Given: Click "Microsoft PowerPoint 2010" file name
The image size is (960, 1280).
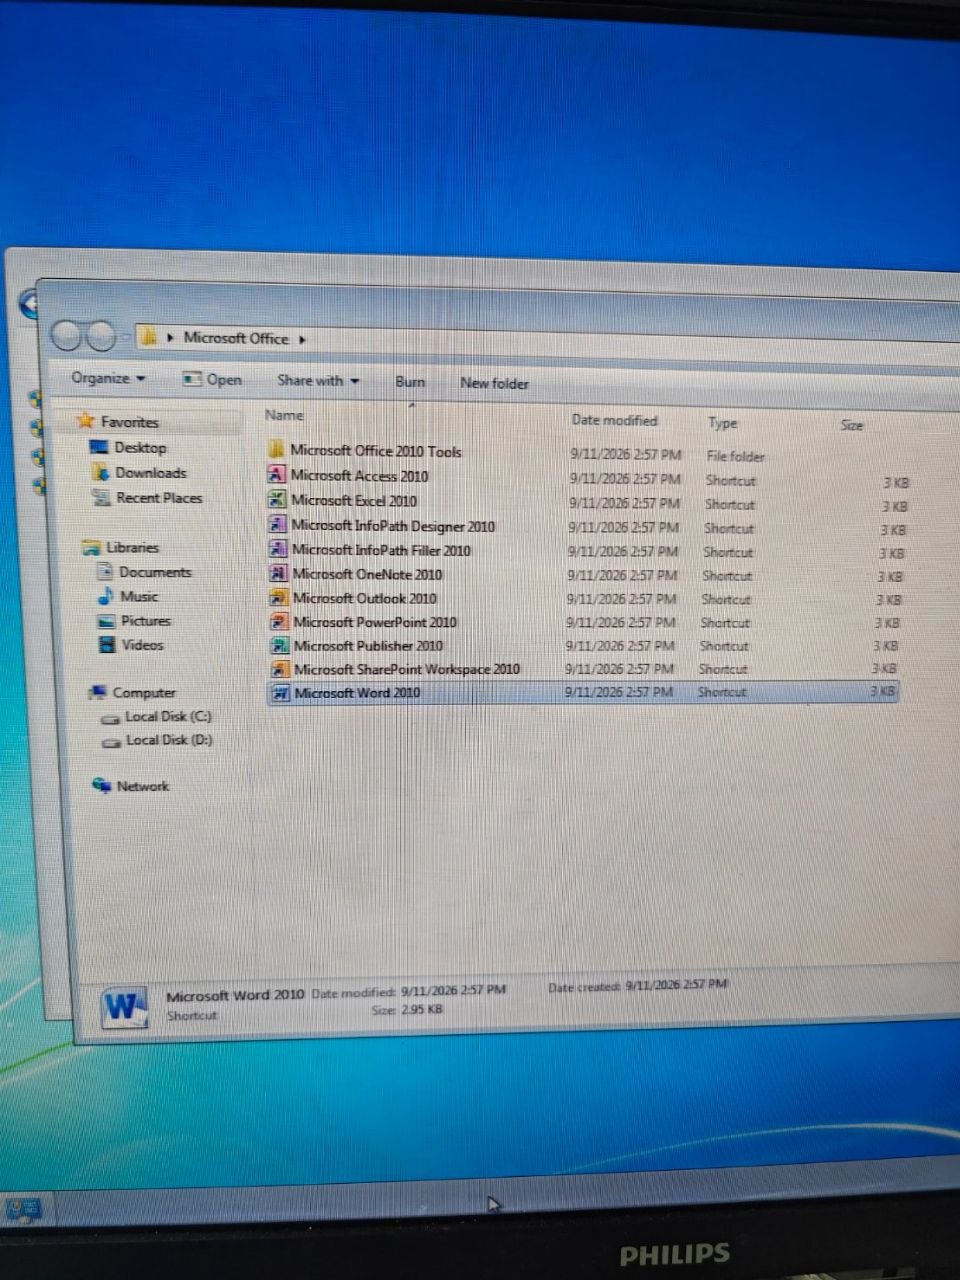Looking at the screenshot, I should (375, 622).
